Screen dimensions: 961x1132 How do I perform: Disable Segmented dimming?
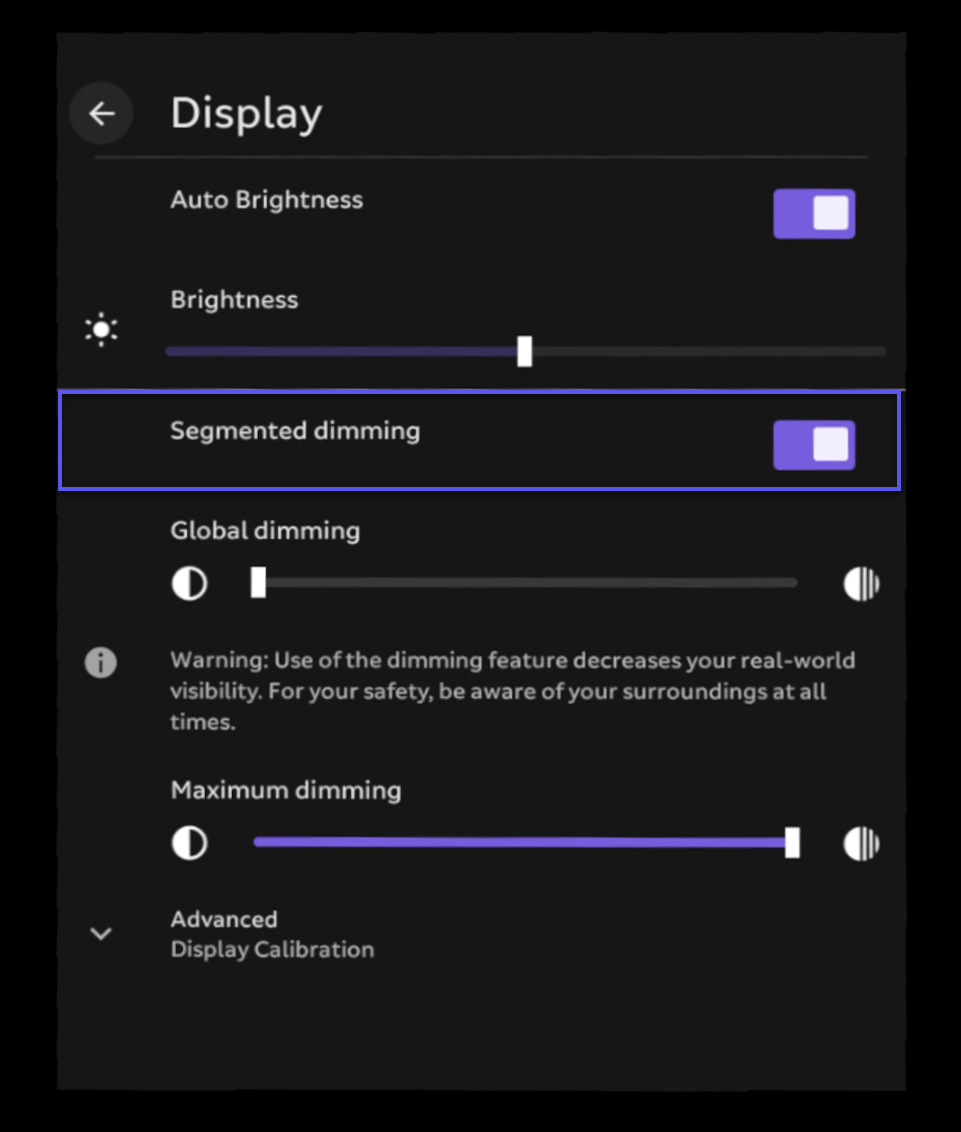813,445
